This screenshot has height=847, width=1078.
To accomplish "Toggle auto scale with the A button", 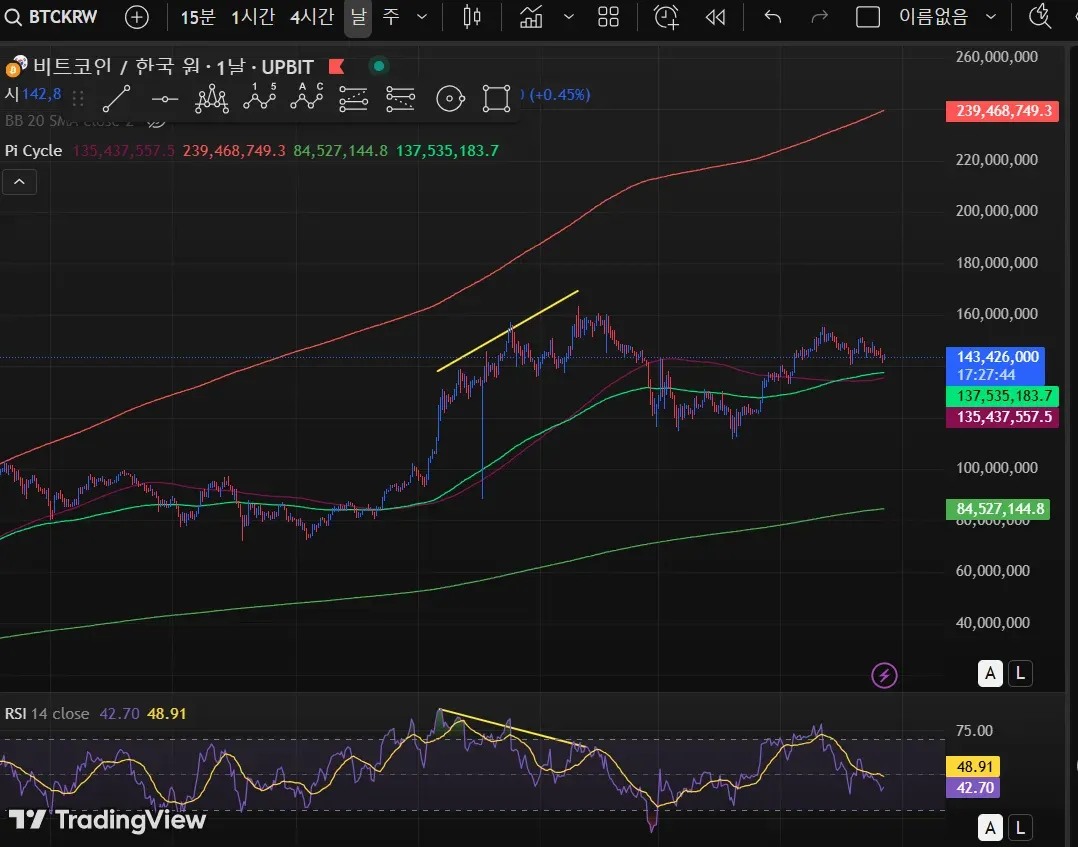I will click(990, 674).
